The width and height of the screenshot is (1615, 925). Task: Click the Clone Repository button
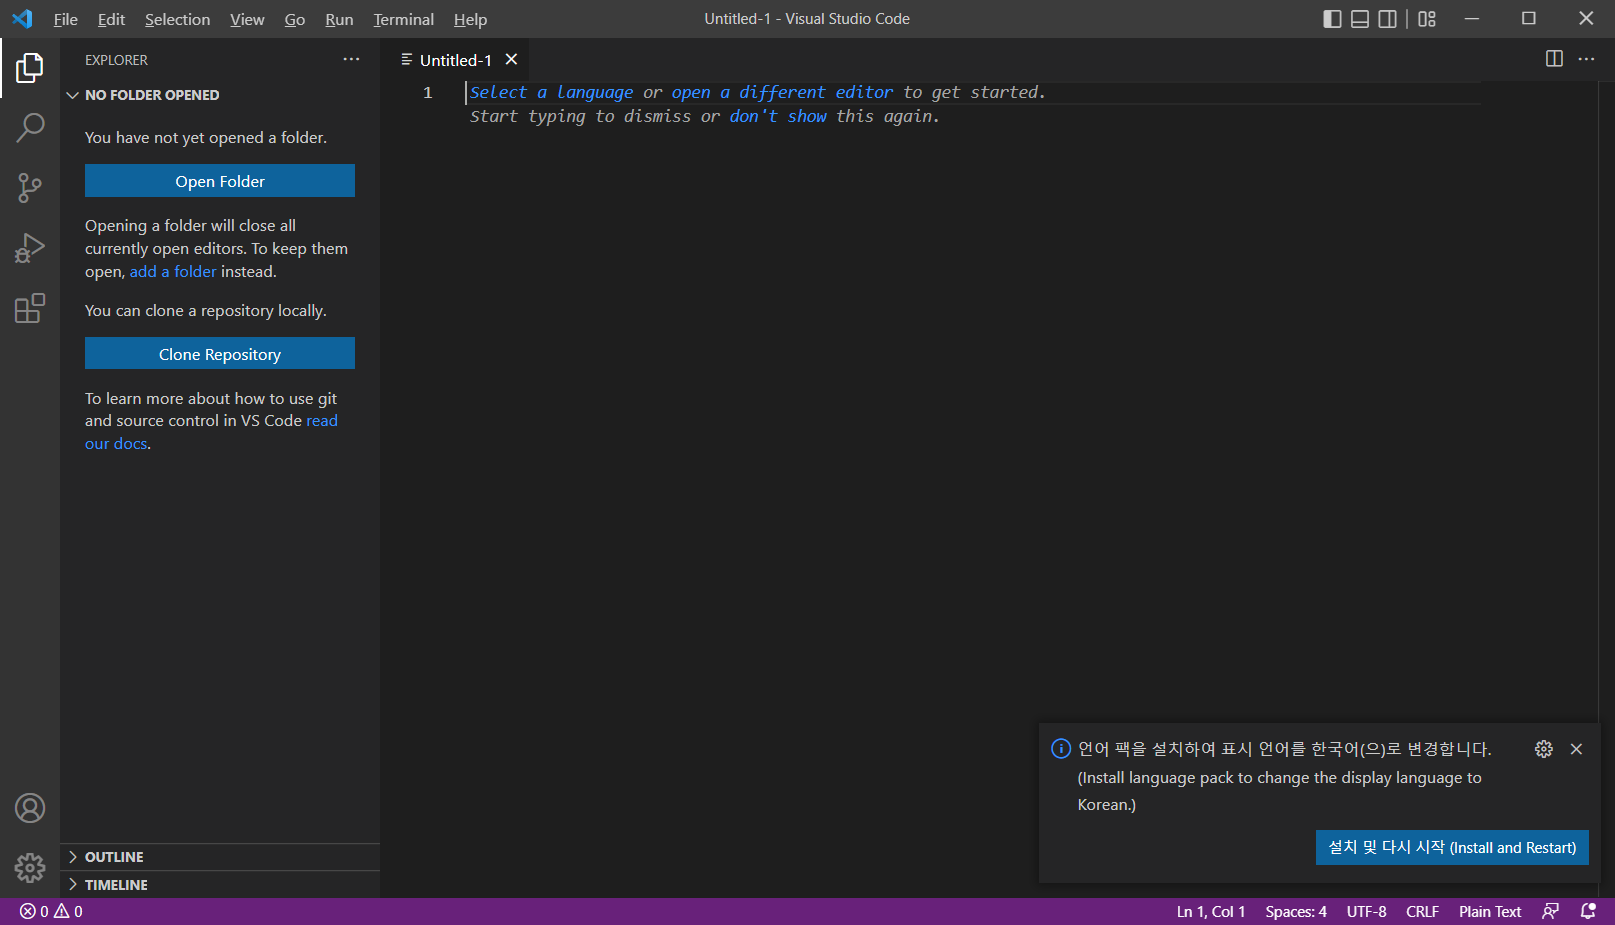(220, 354)
